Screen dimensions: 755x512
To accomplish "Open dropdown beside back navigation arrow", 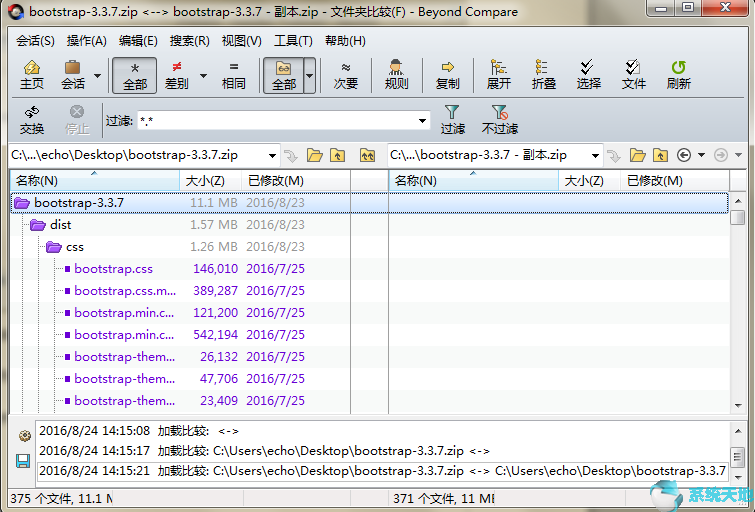I will tap(702, 155).
